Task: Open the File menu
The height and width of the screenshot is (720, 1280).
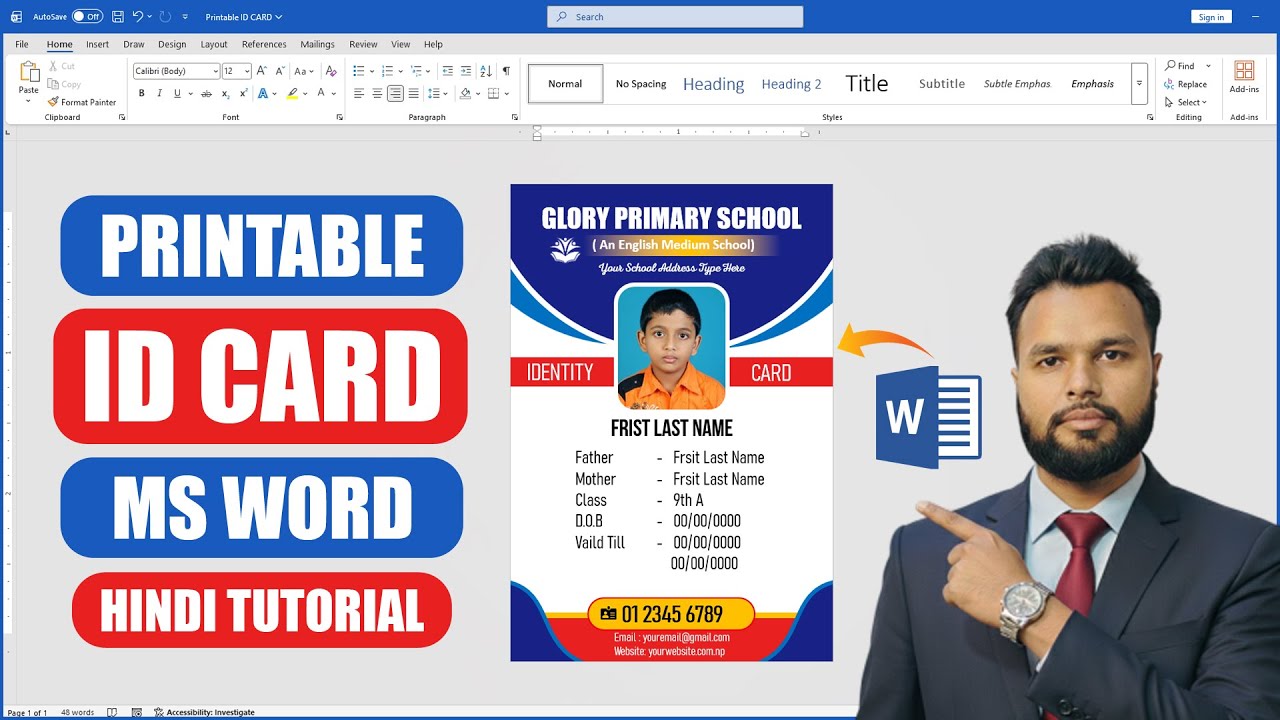Action: pos(22,44)
